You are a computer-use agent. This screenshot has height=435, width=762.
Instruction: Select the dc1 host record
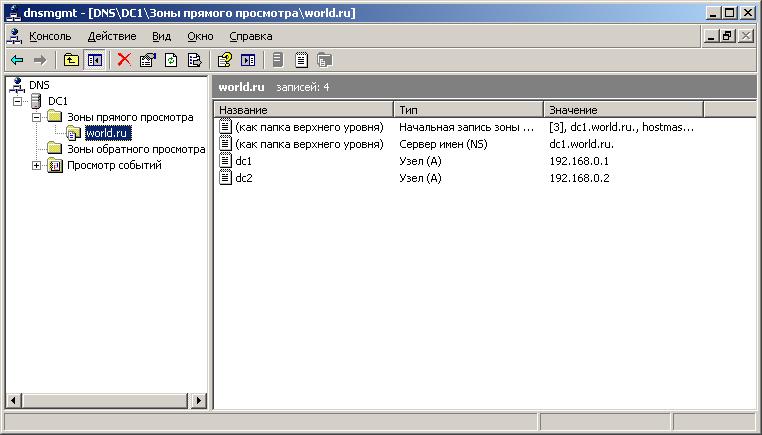[x=243, y=161]
